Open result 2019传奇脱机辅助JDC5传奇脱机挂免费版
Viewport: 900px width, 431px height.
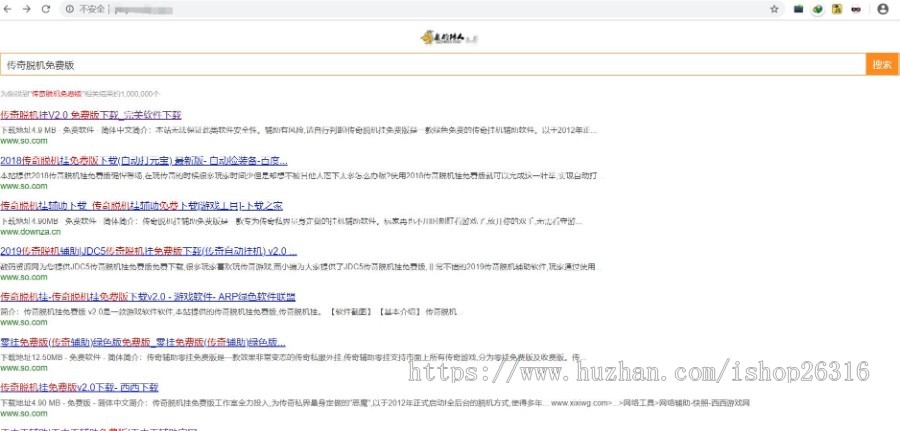pos(148,251)
